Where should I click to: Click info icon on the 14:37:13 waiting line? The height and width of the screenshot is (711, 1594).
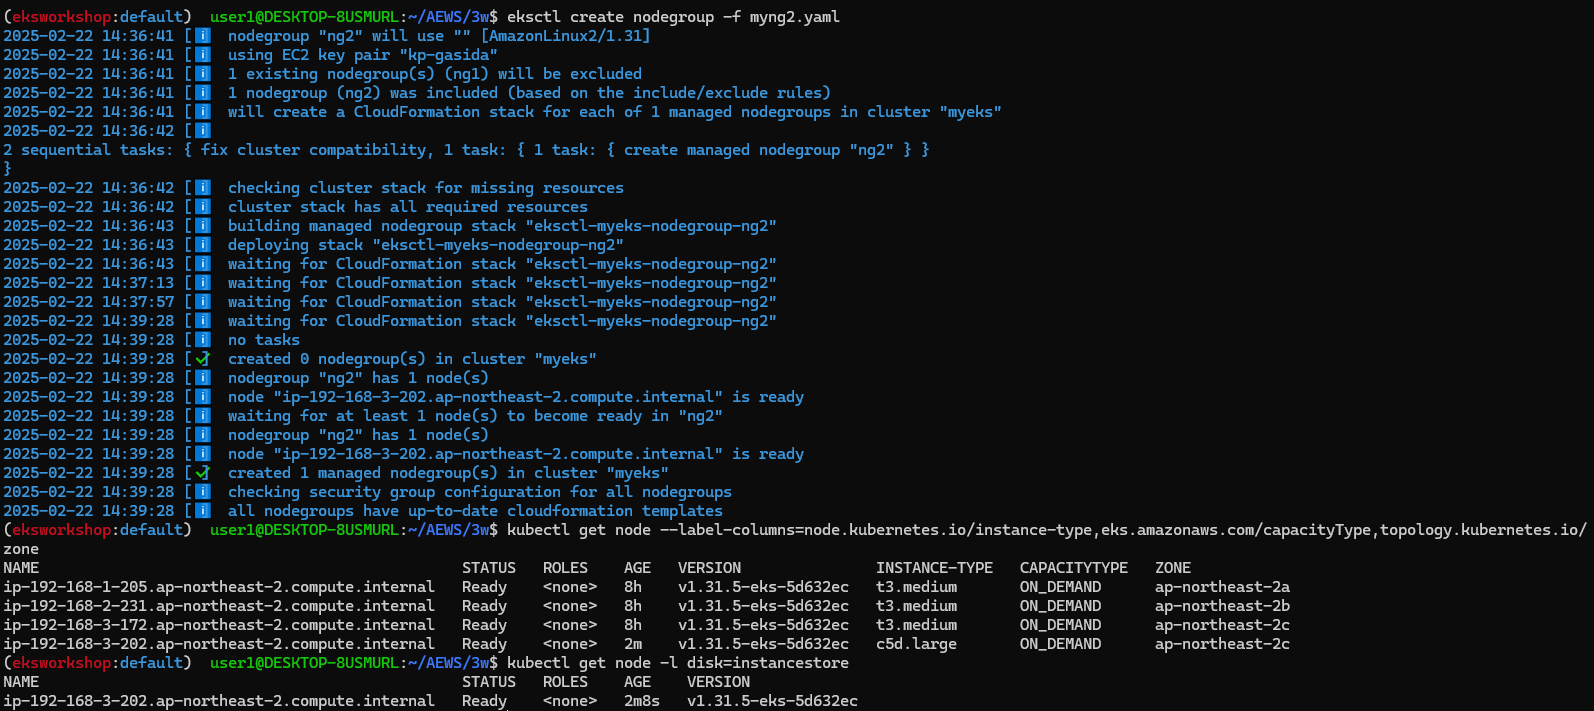tap(203, 283)
